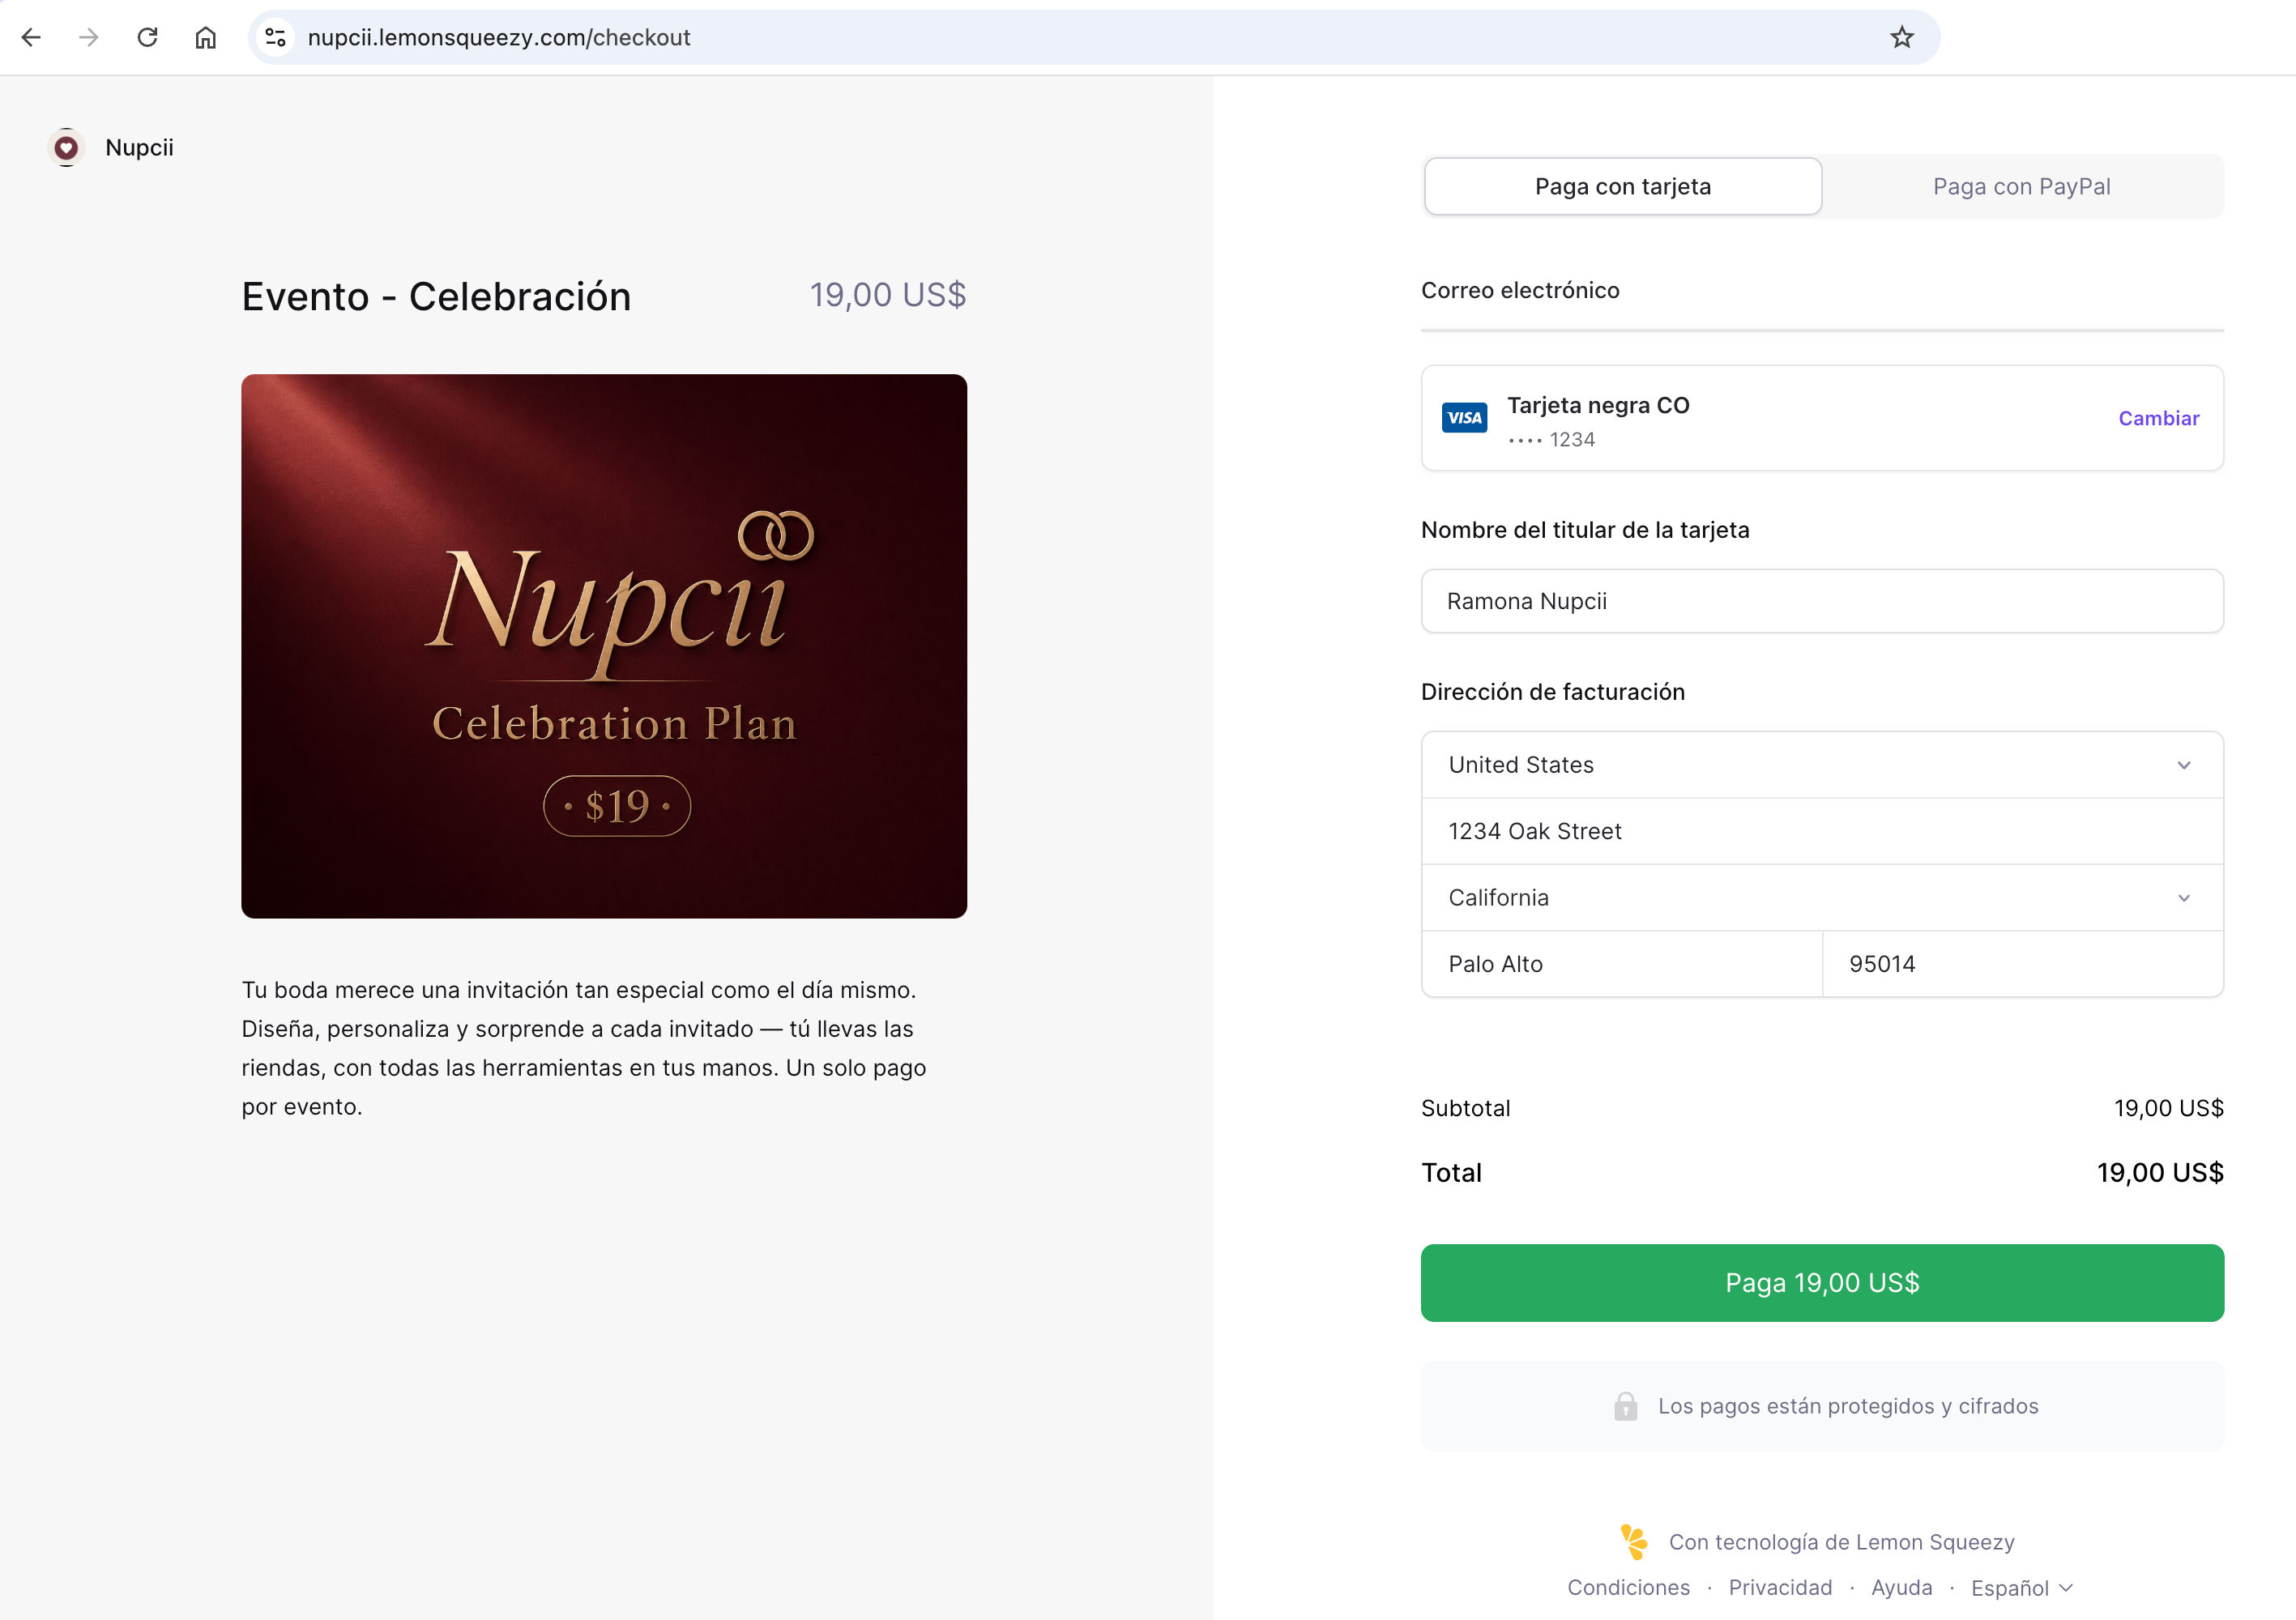This screenshot has height=1620, width=2296.
Task: Click the Tarjeta negra CO card label
Action: [1598, 405]
